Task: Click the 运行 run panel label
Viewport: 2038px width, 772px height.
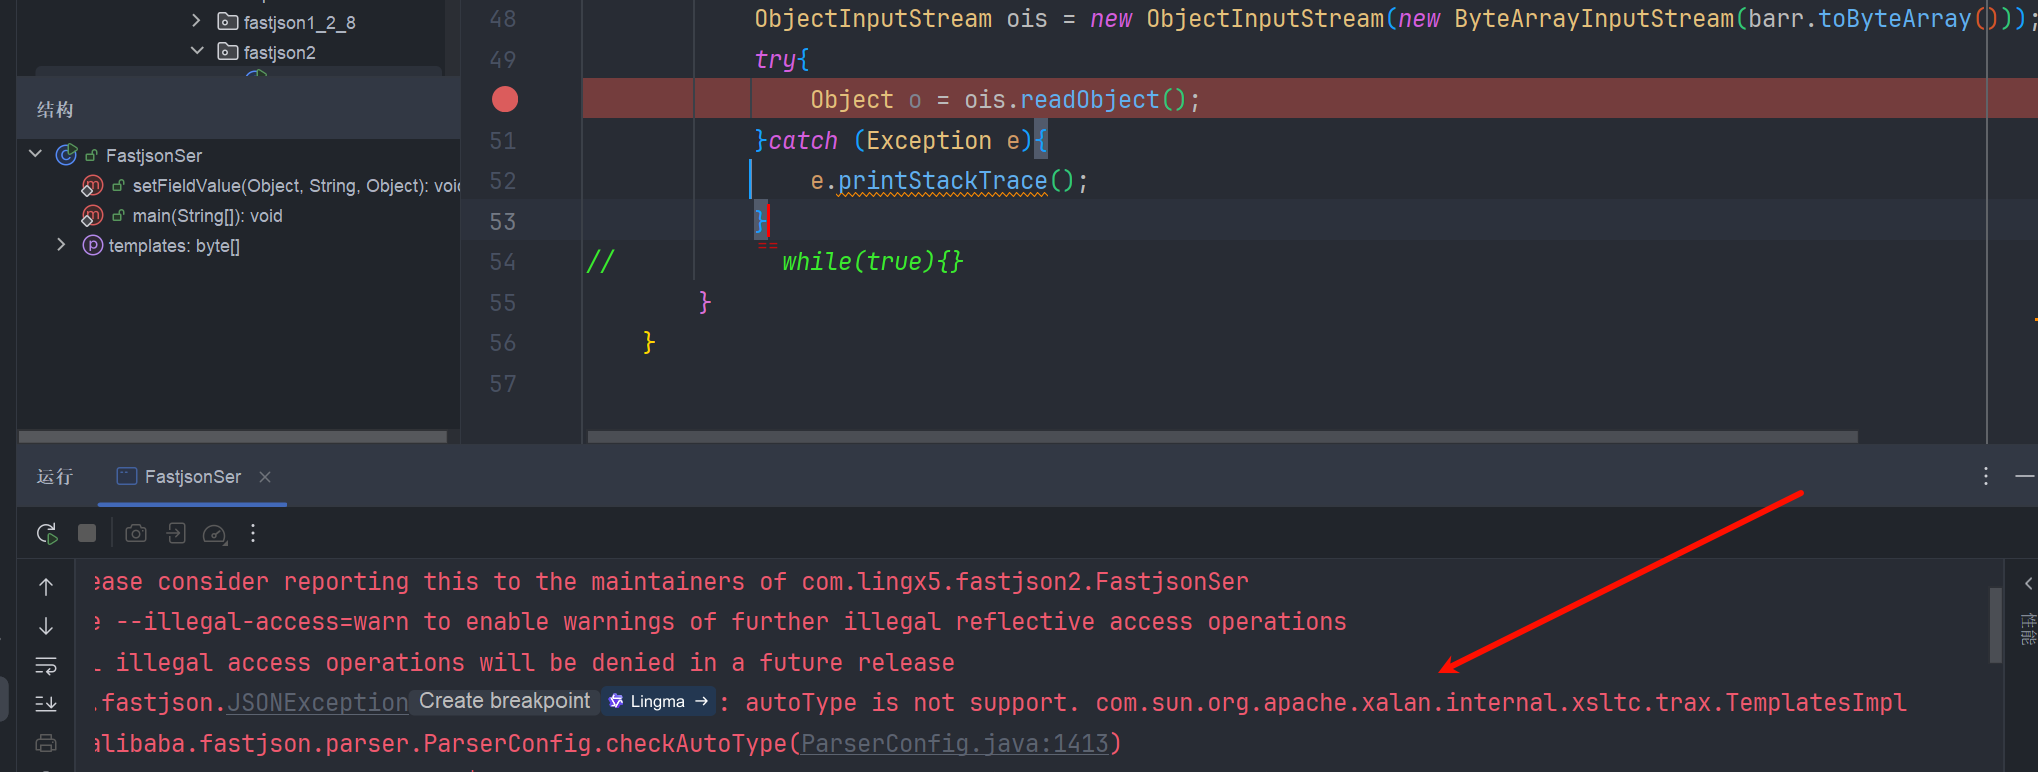Action: point(55,477)
